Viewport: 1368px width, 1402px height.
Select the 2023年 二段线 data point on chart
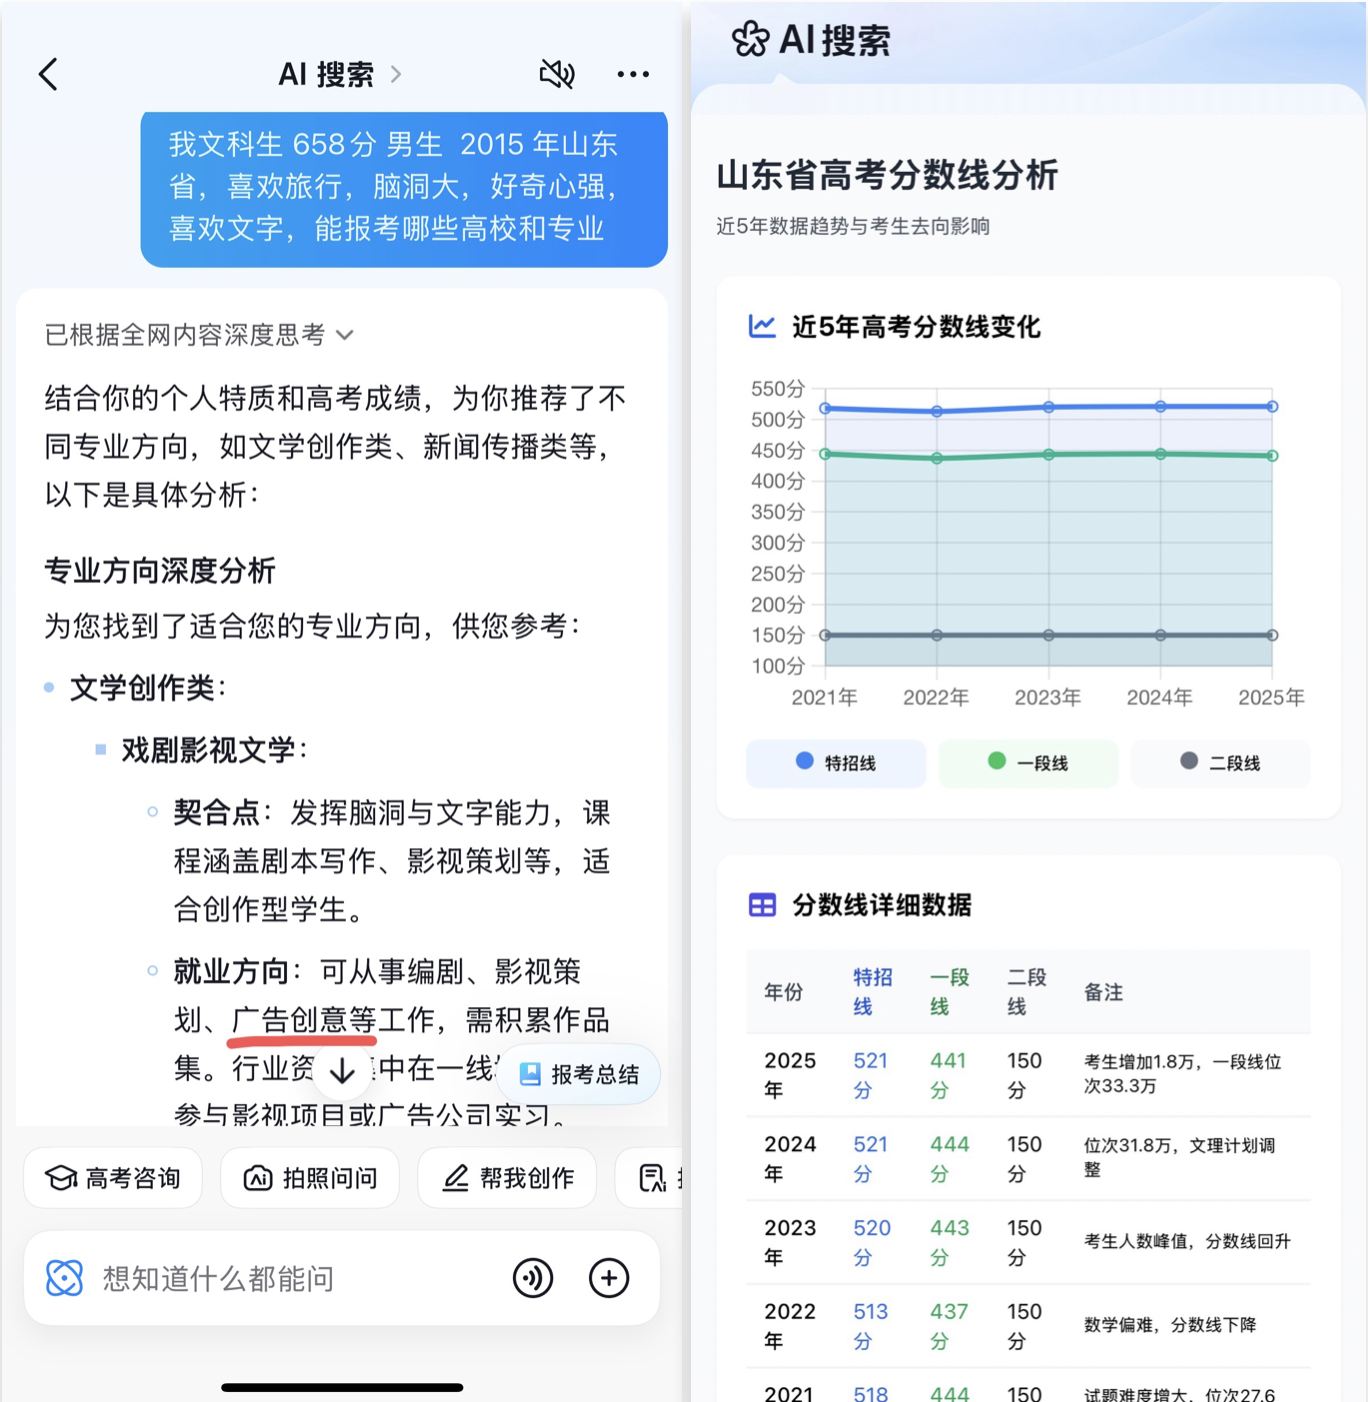[1048, 635]
